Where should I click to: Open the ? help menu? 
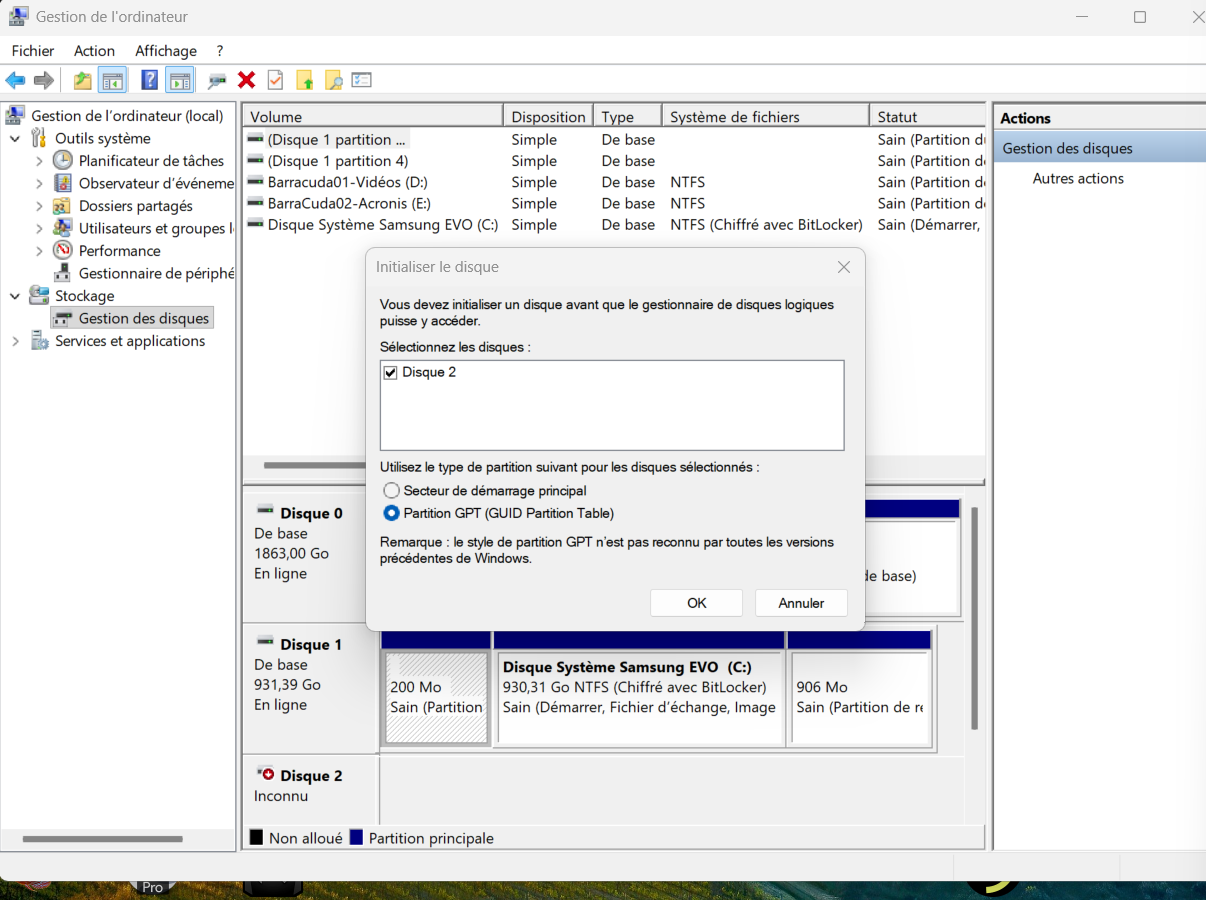(220, 51)
